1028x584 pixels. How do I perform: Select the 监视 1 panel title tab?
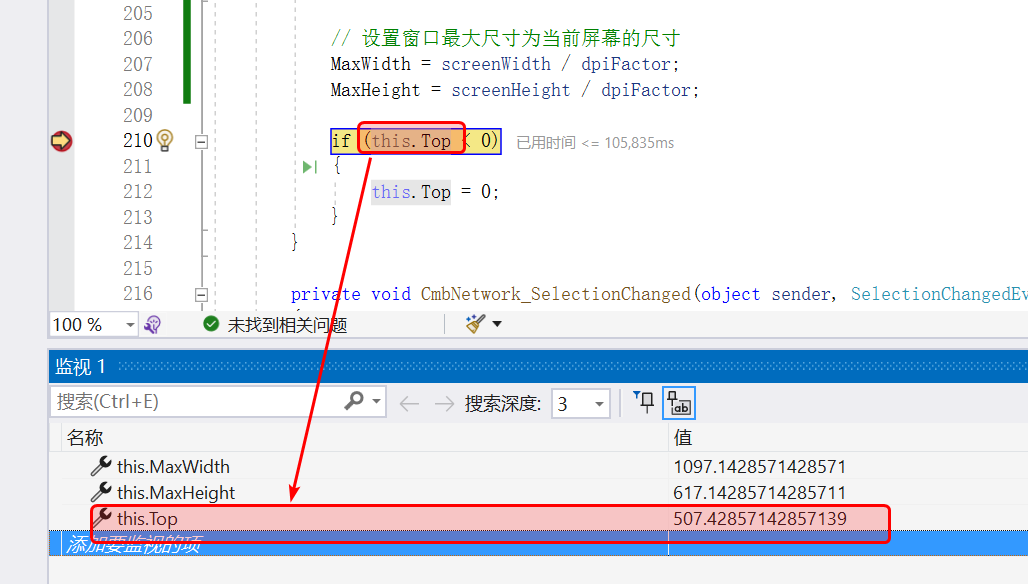80,367
